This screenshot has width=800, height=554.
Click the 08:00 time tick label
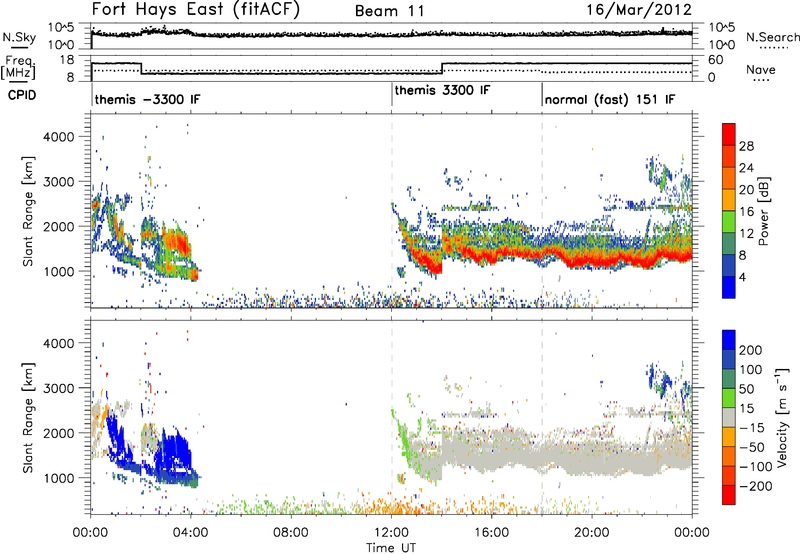coord(291,533)
